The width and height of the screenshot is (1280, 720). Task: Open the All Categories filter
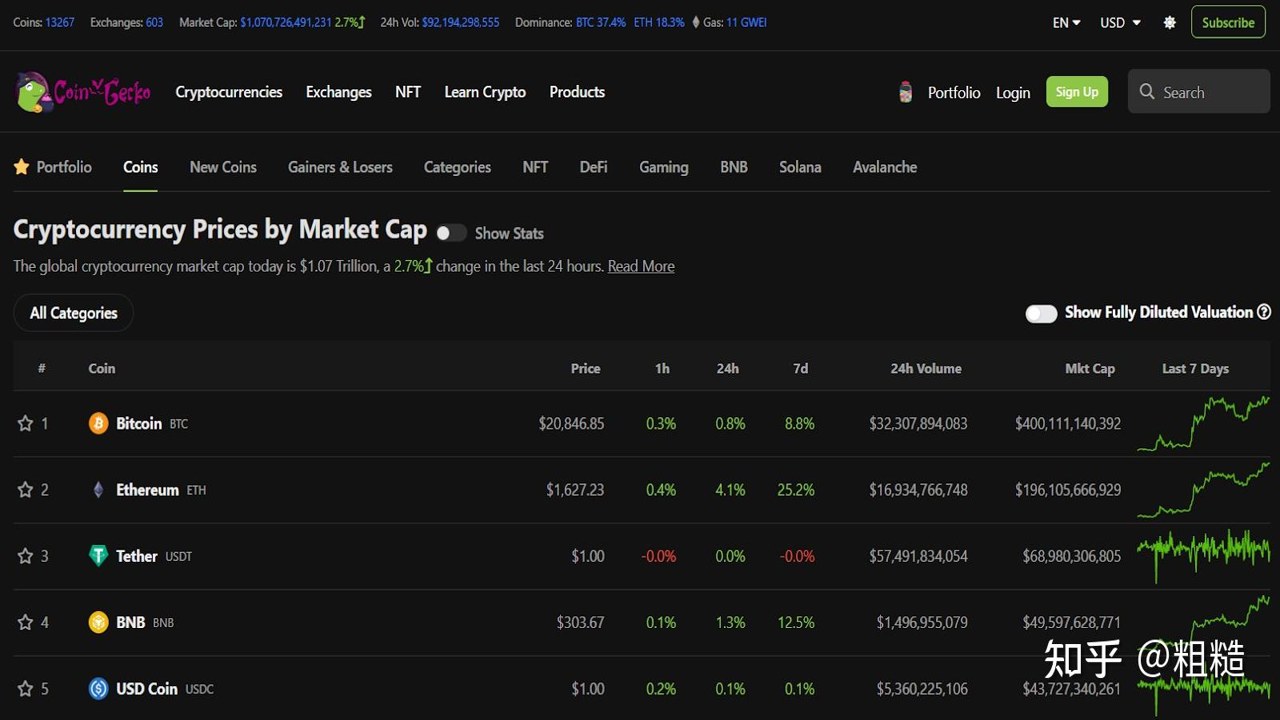click(x=73, y=313)
